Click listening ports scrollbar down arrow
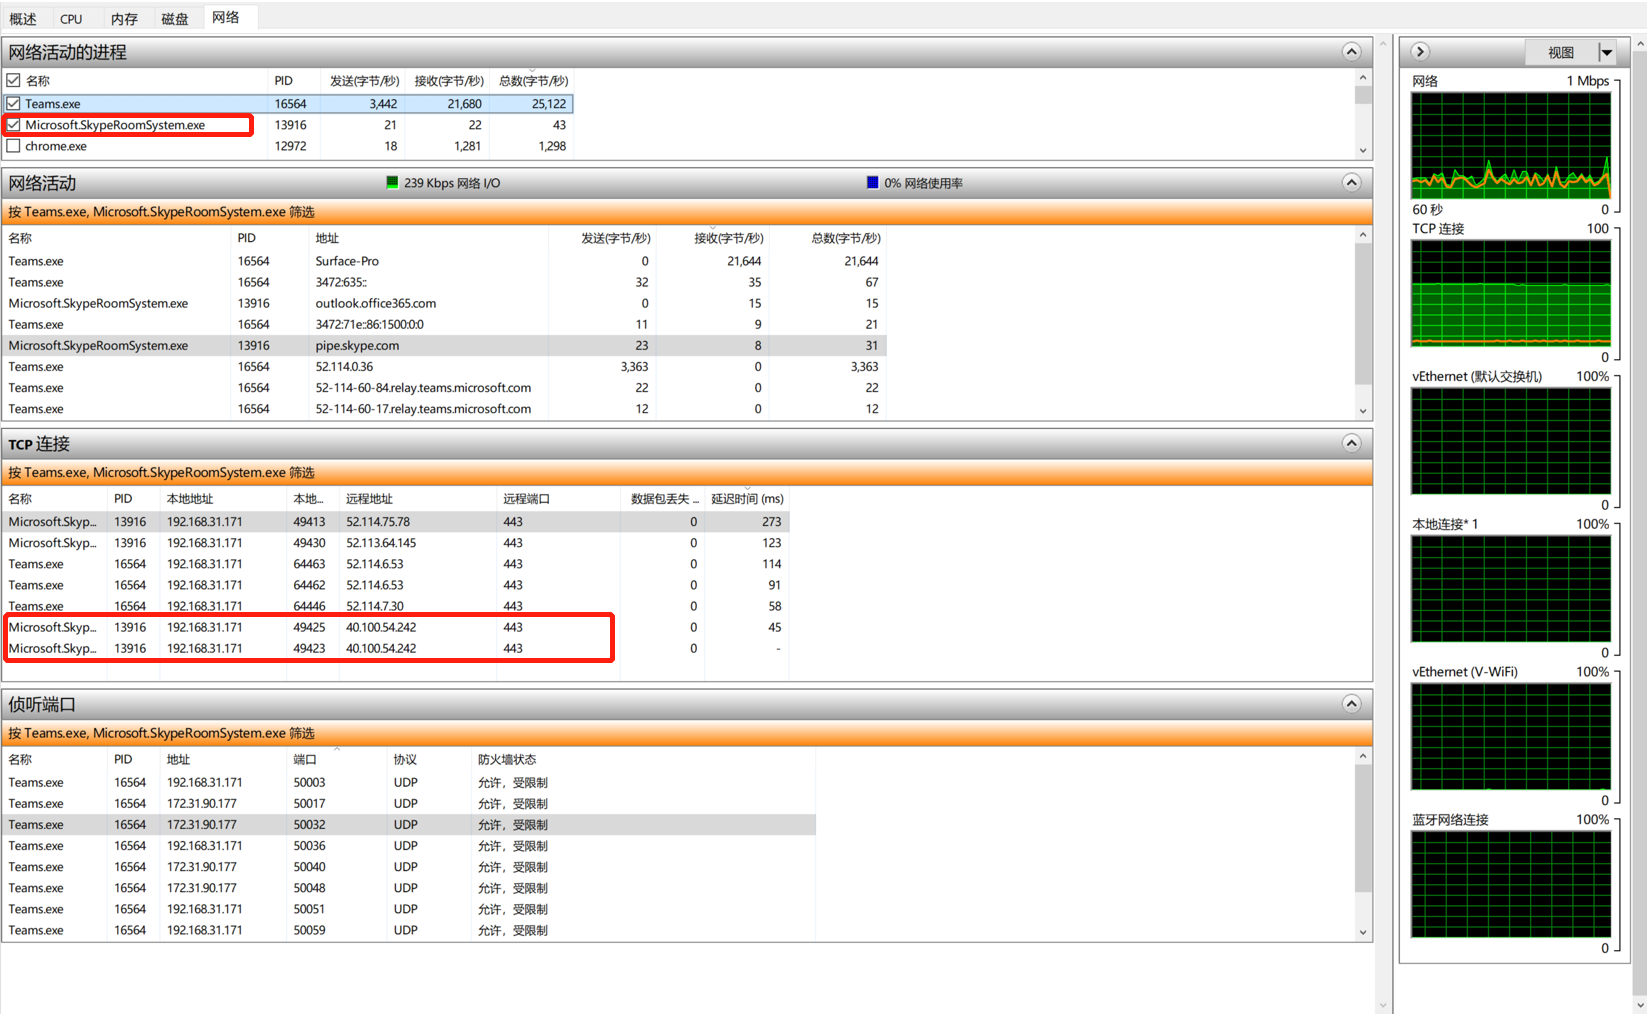This screenshot has height=1015, width=1647. [1362, 932]
